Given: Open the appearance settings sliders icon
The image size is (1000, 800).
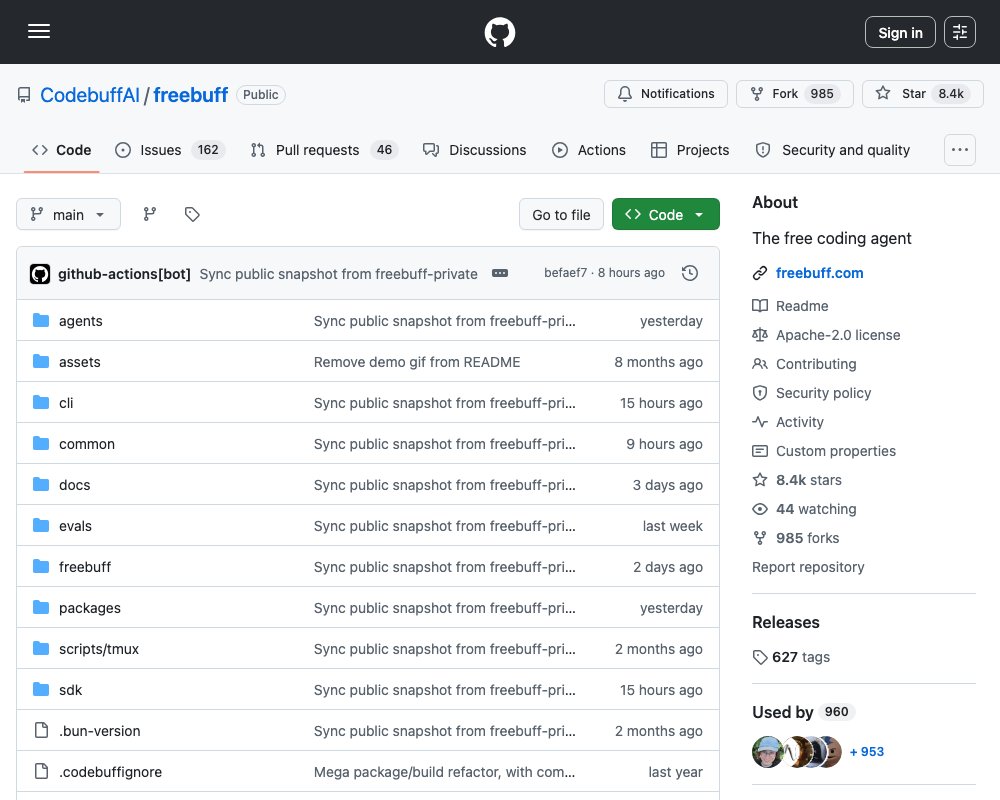Looking at the screenshot, I should (x=959, y=32).
